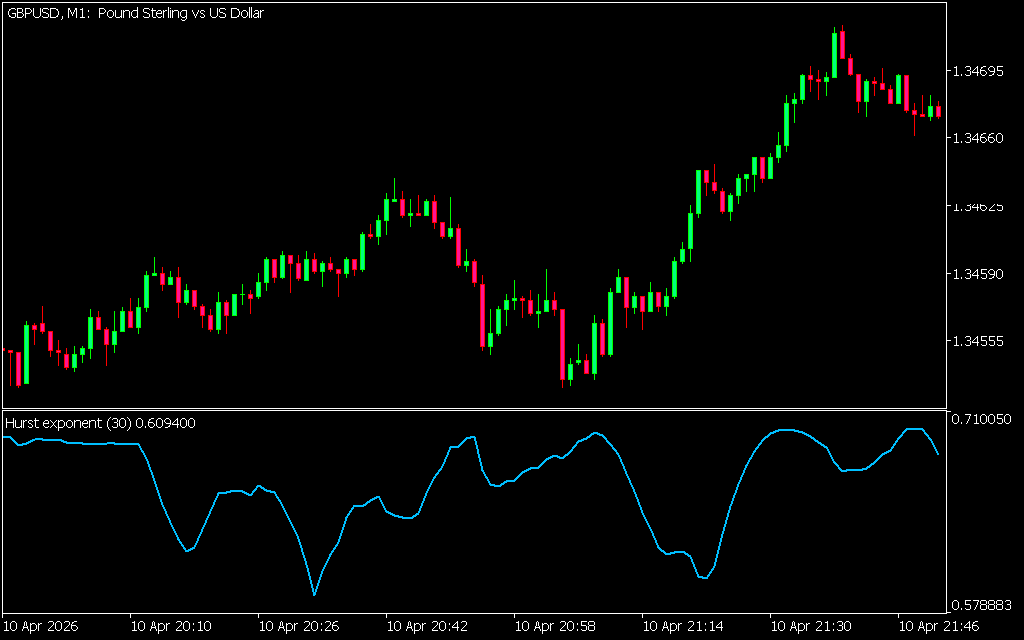The image size is (1024, 640).
Task: Click the lowest trough of the Hurst line
Action: (x=314, y=594)
